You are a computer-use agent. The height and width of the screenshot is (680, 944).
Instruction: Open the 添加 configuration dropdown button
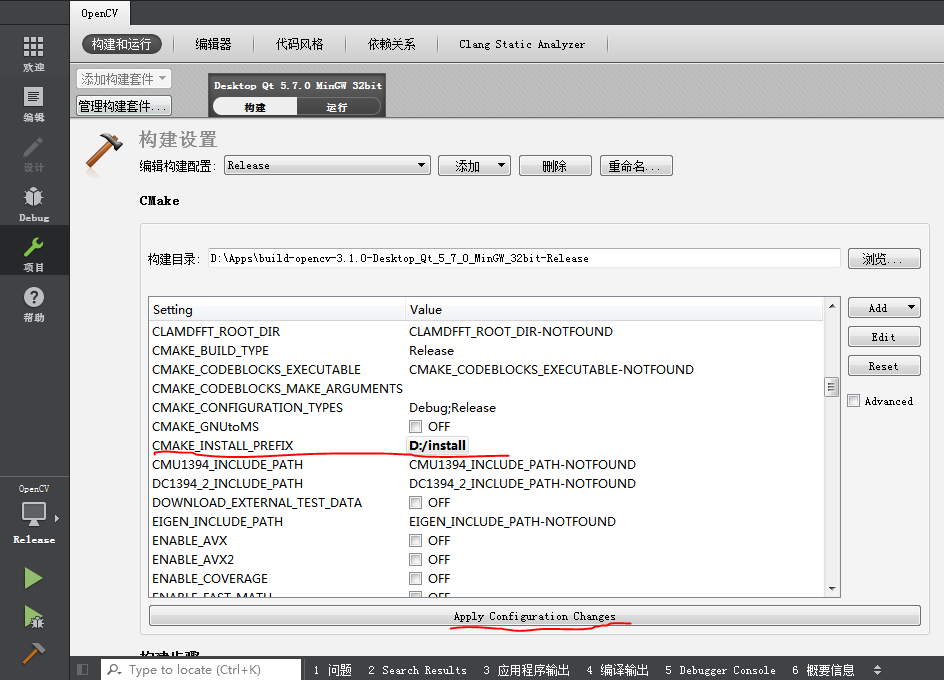(x=474, y=166)
